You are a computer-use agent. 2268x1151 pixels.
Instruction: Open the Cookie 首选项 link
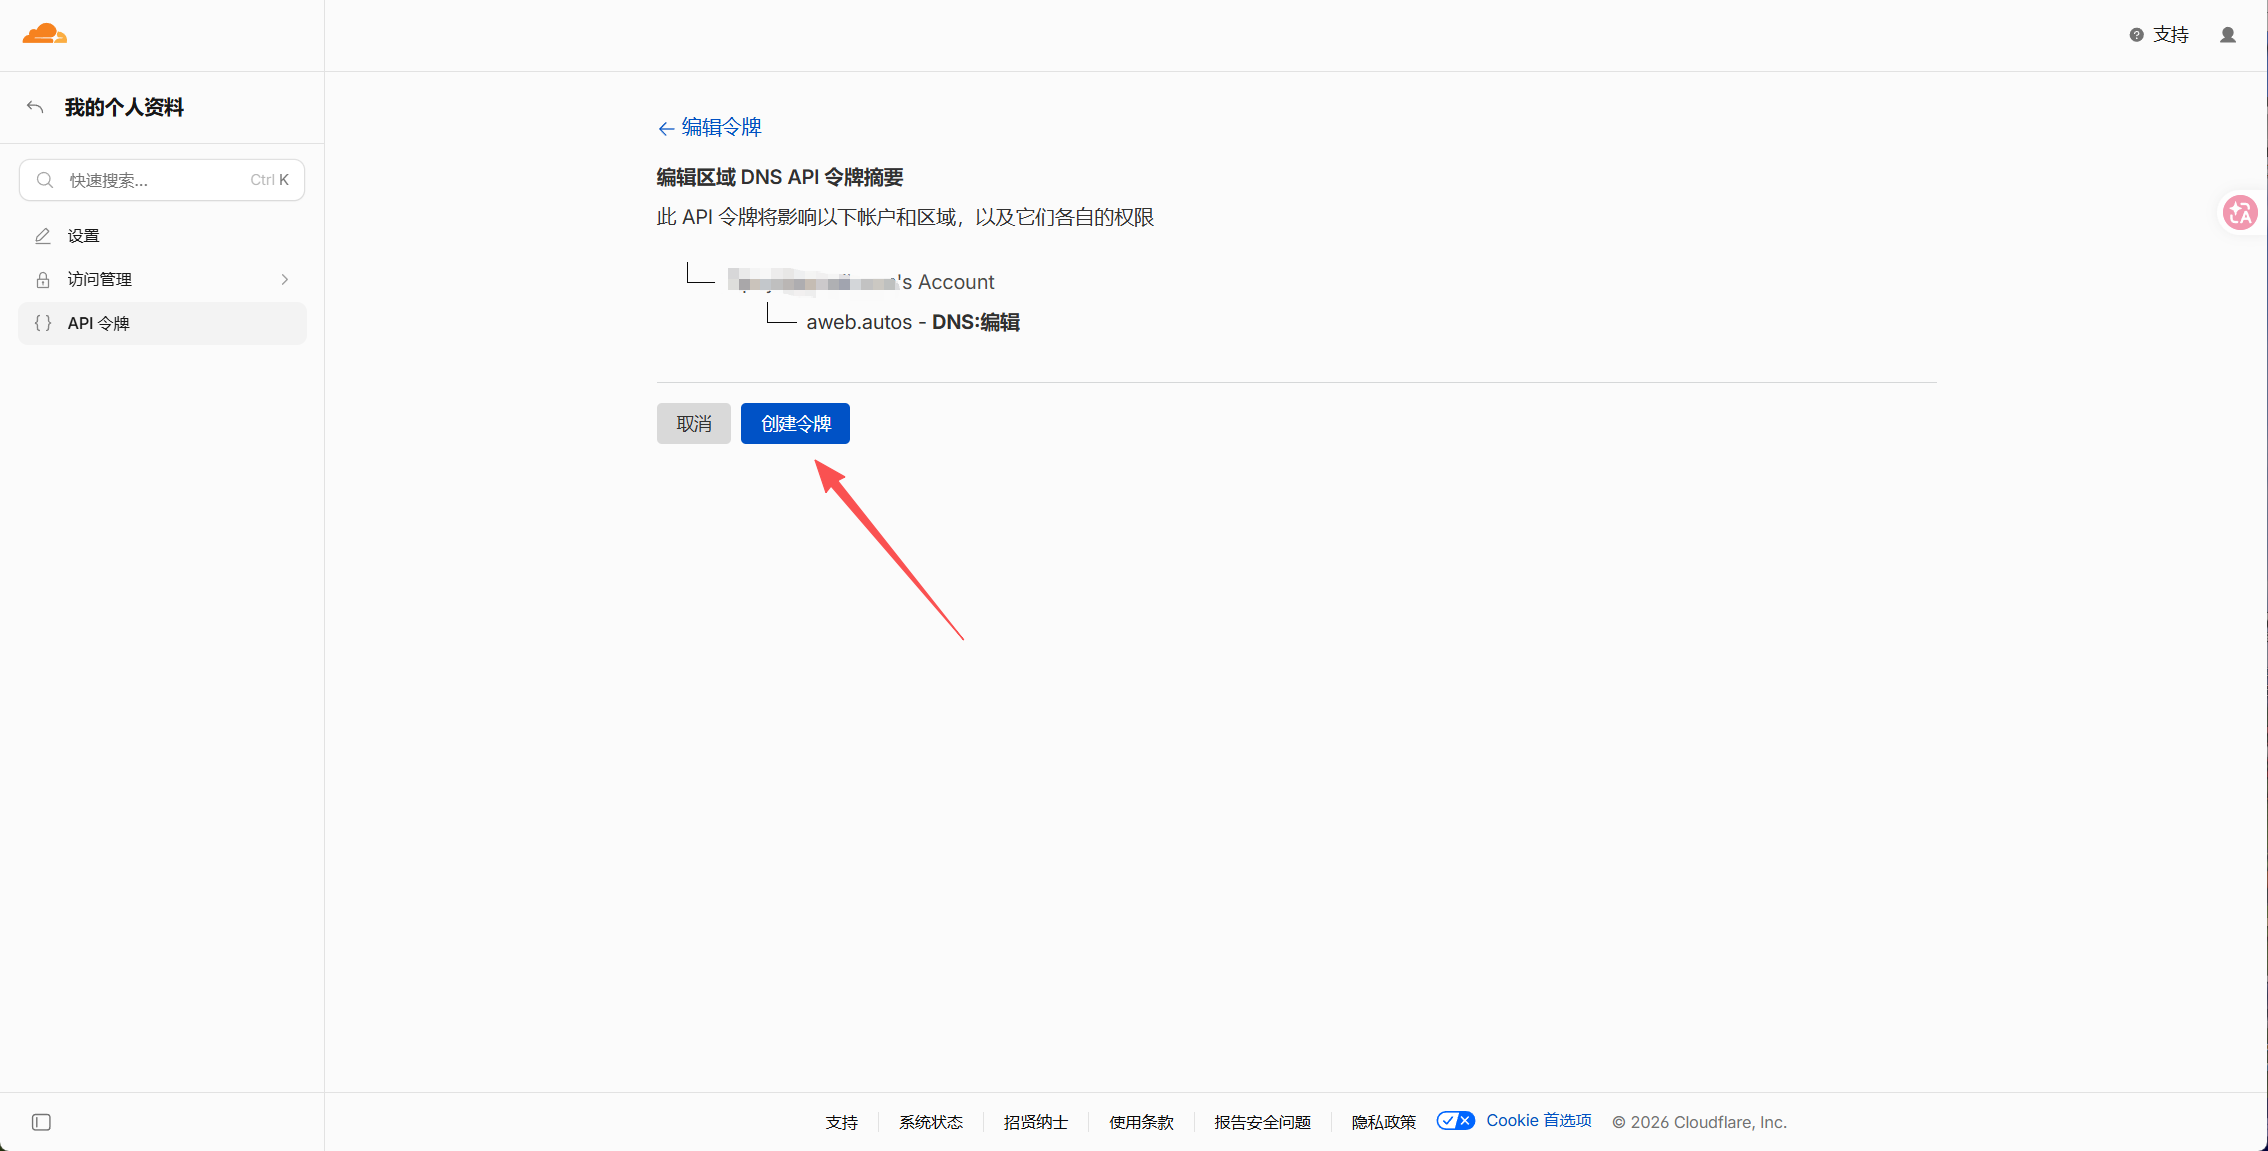click(x=1538, y=1121)
